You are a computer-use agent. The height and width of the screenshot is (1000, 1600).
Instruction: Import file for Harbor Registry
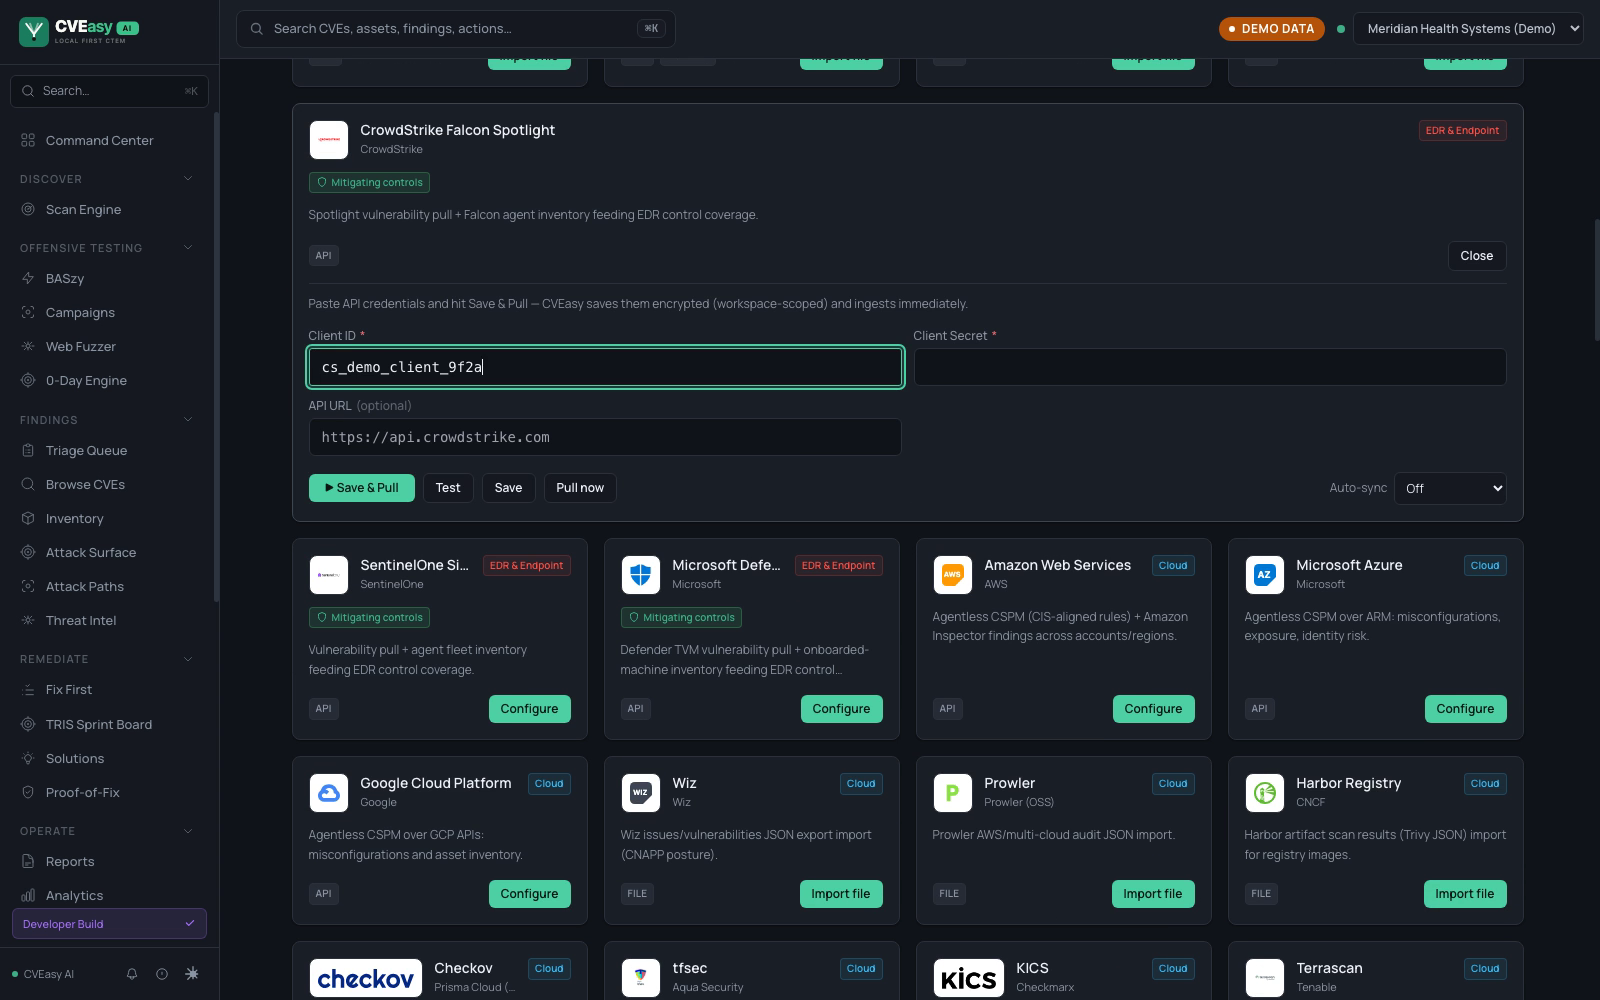[1465, 894]
